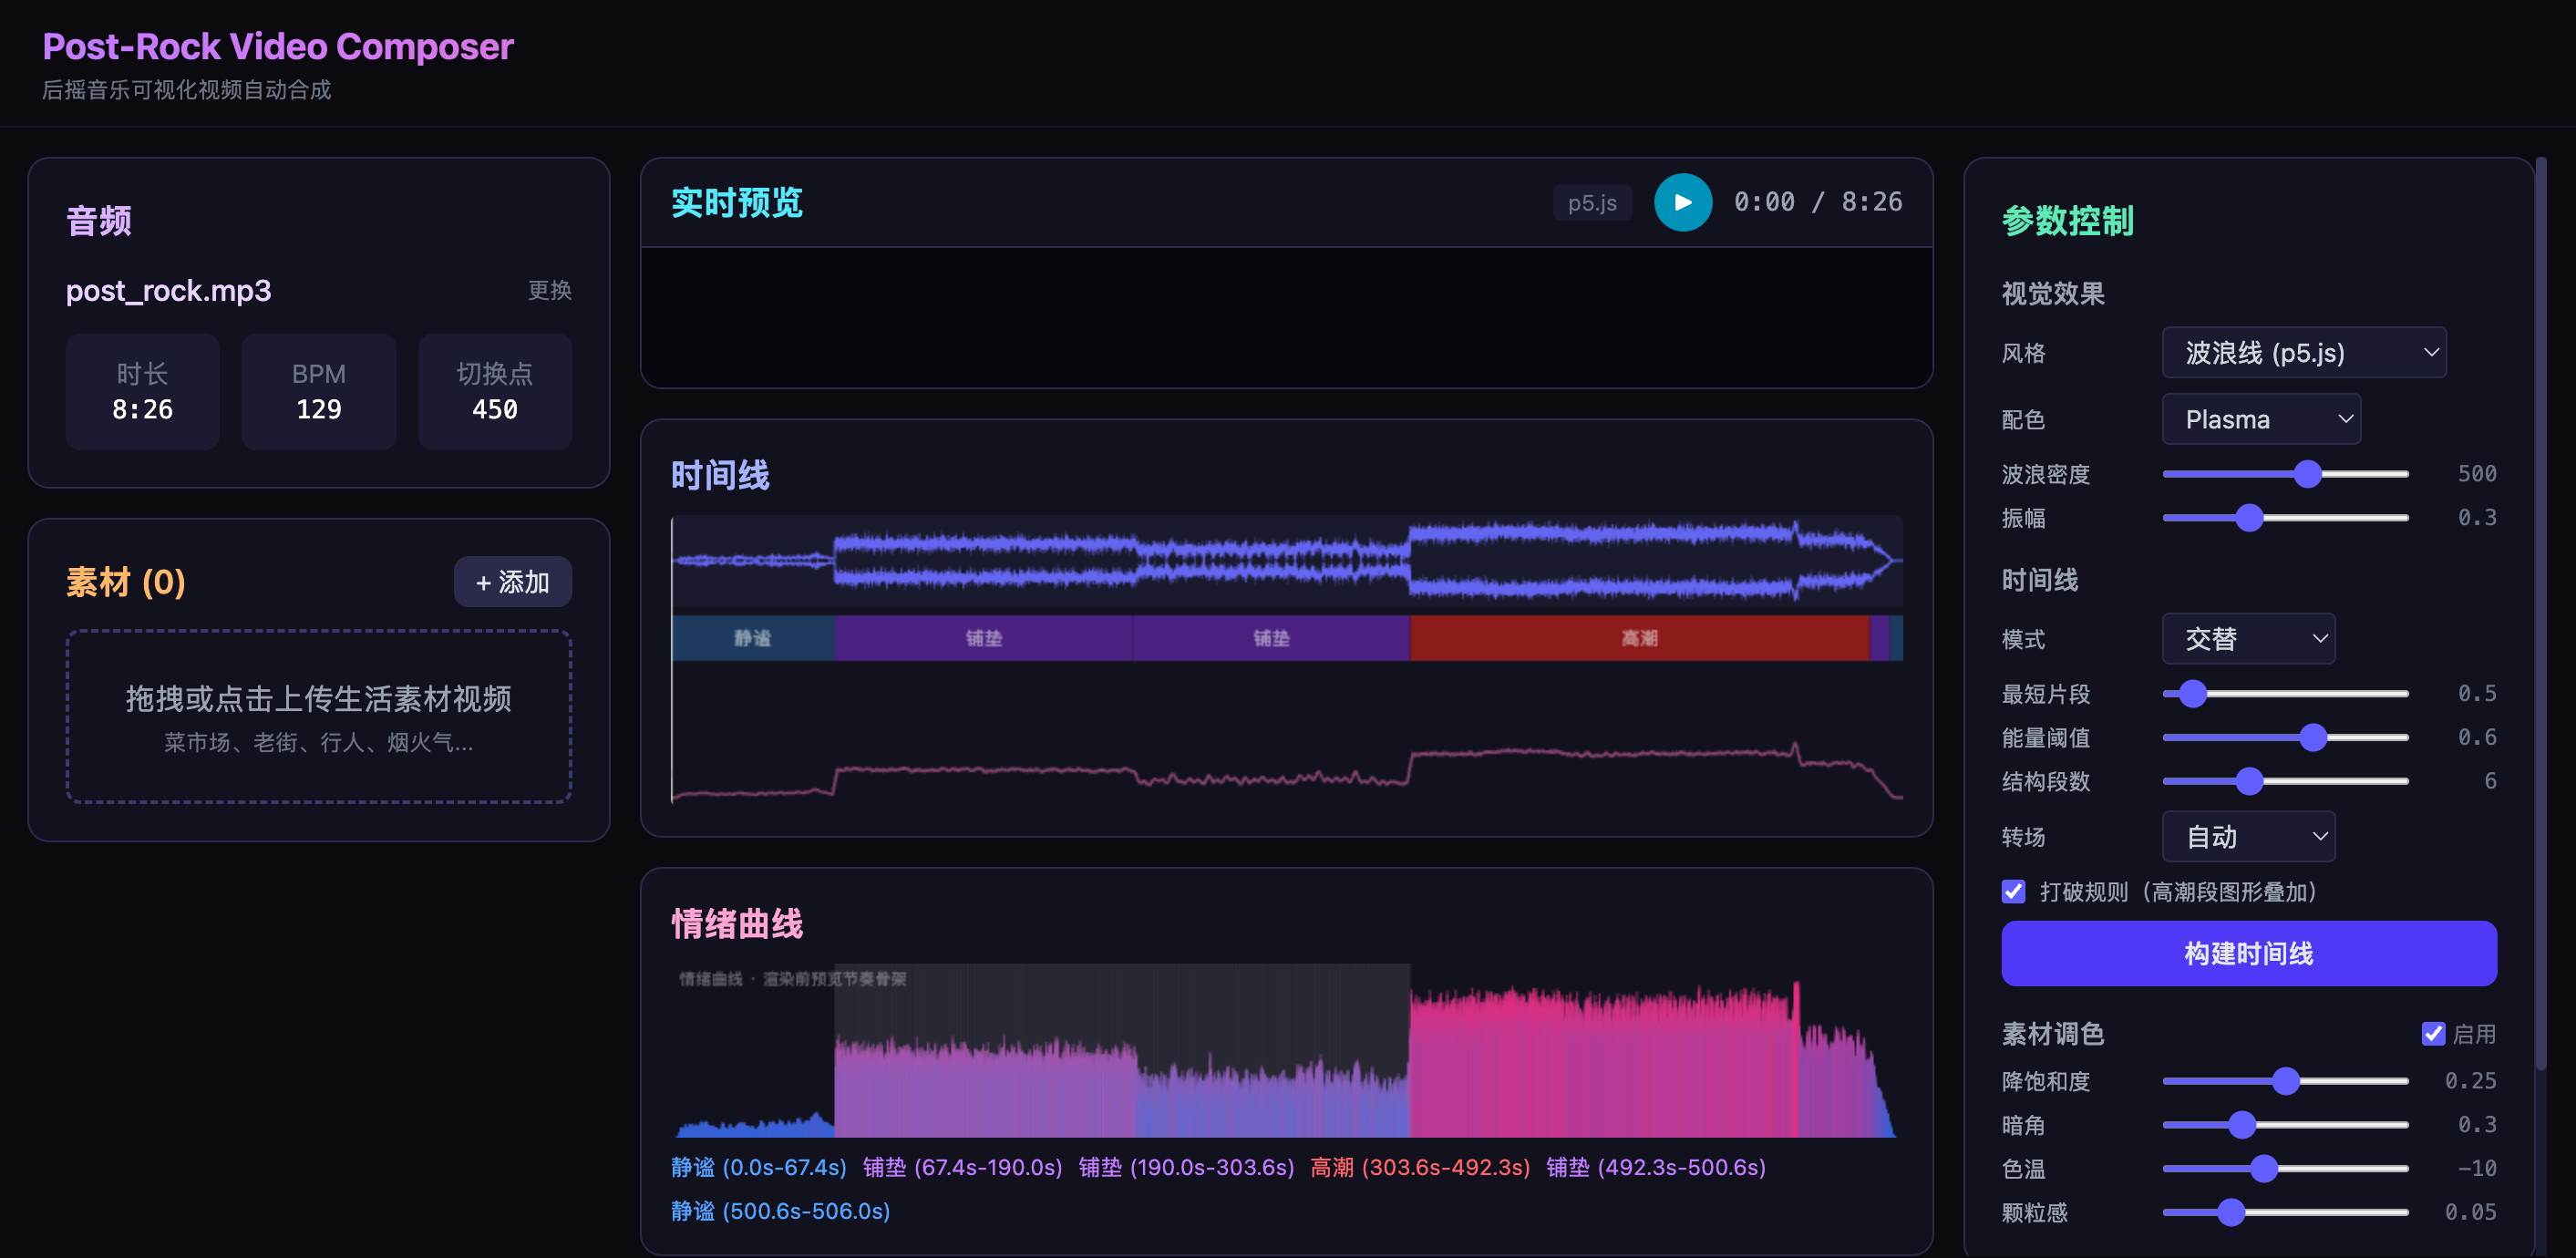Click the 时长 8:26 stat card
Screen dimensions: 2576x1258
coord(142,392)
